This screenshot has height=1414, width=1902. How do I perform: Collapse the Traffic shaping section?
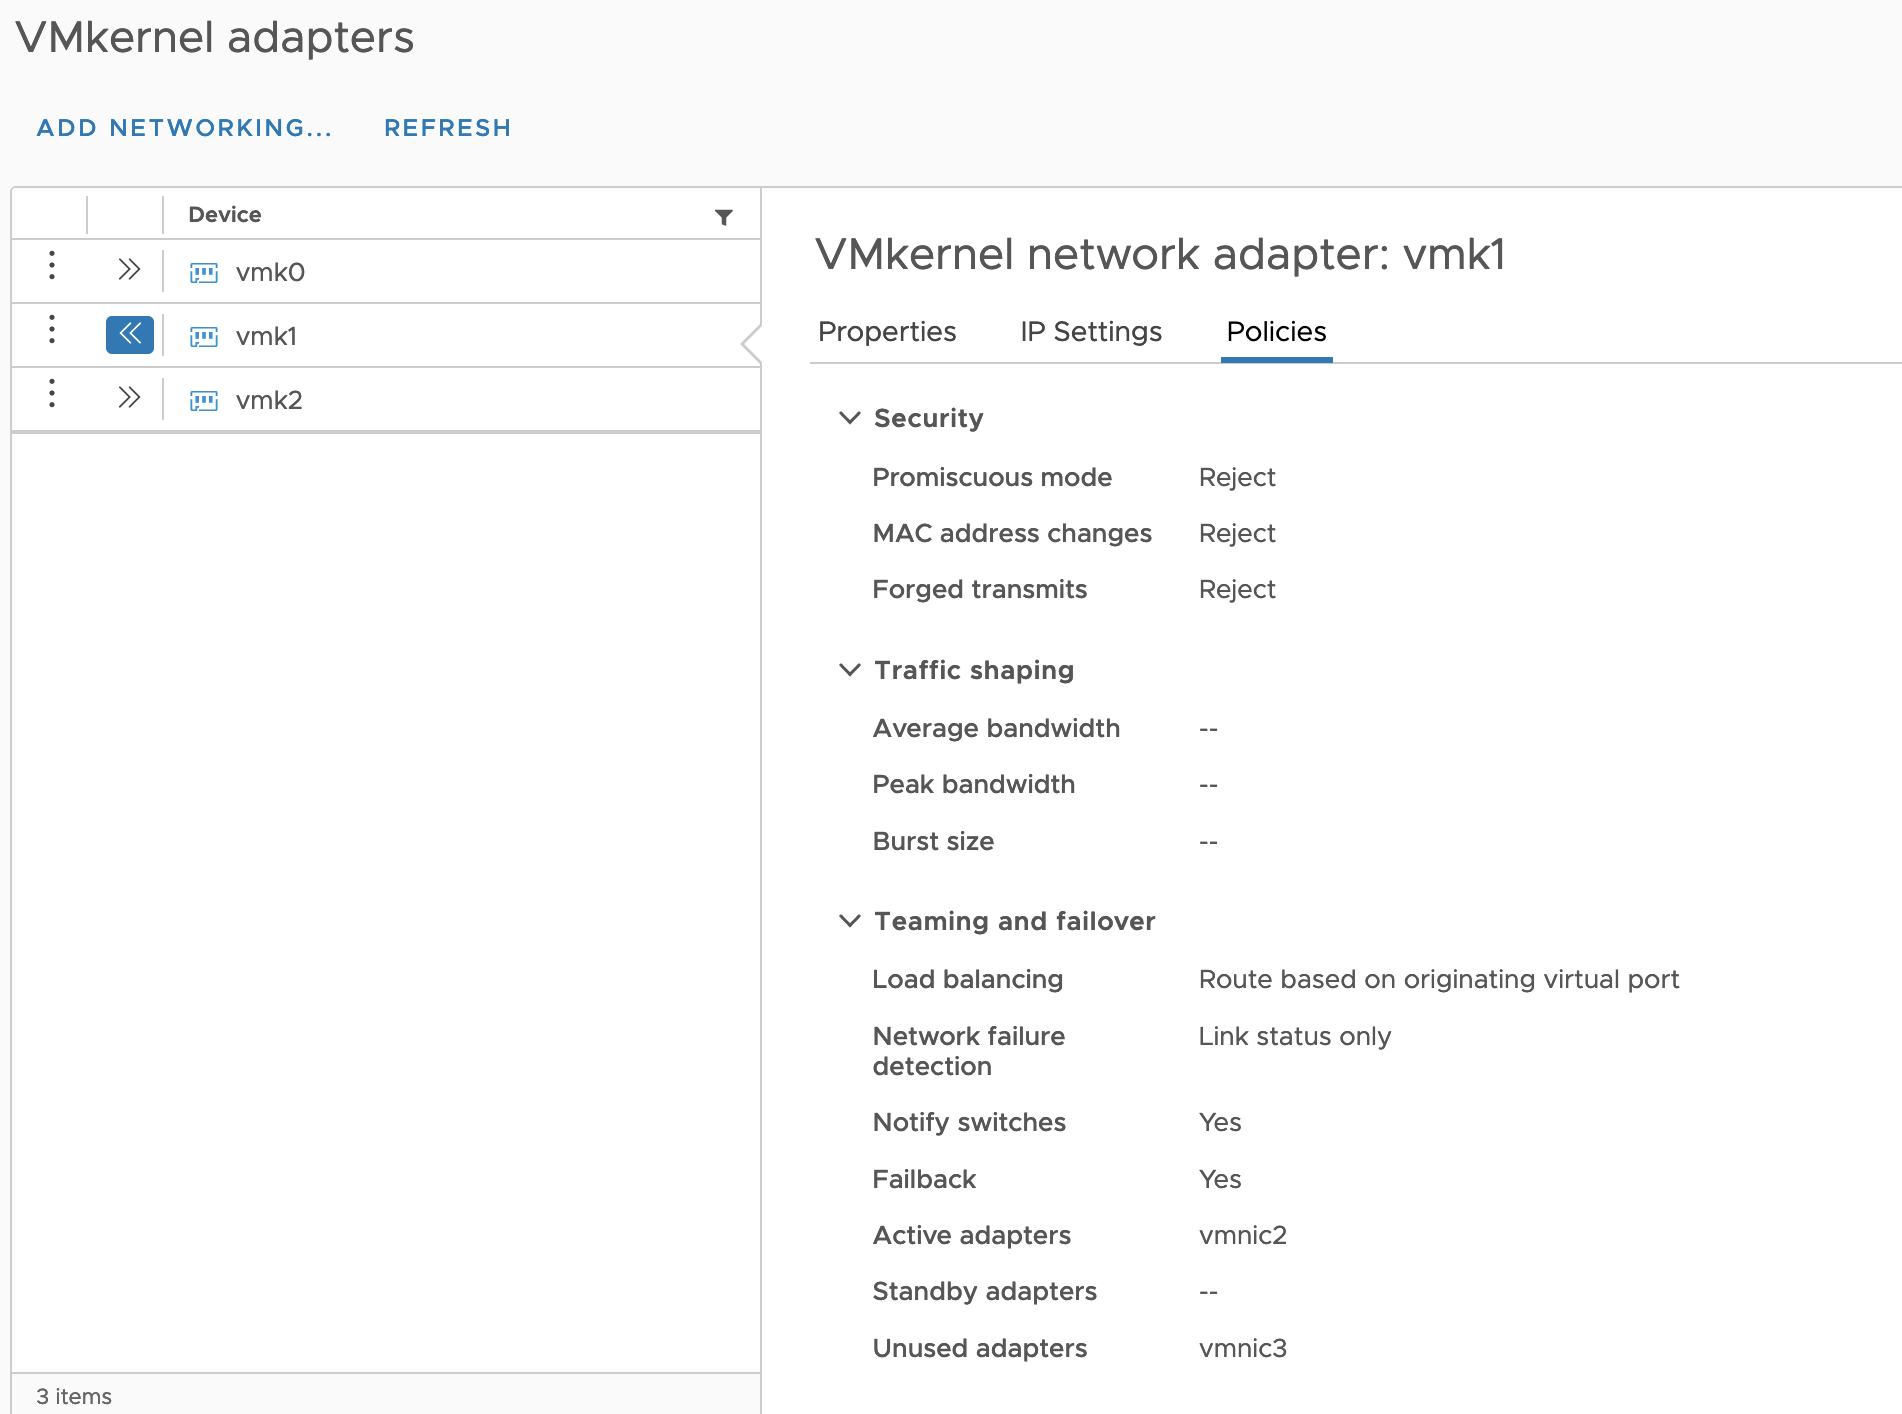pos(849,670)
